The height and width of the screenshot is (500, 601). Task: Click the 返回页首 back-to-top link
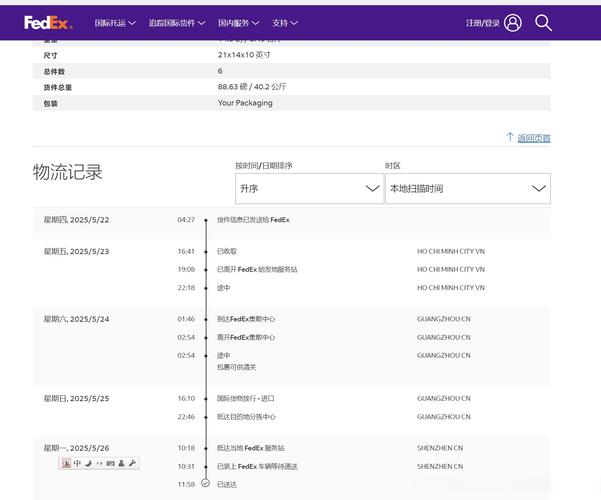coord(532,138)
